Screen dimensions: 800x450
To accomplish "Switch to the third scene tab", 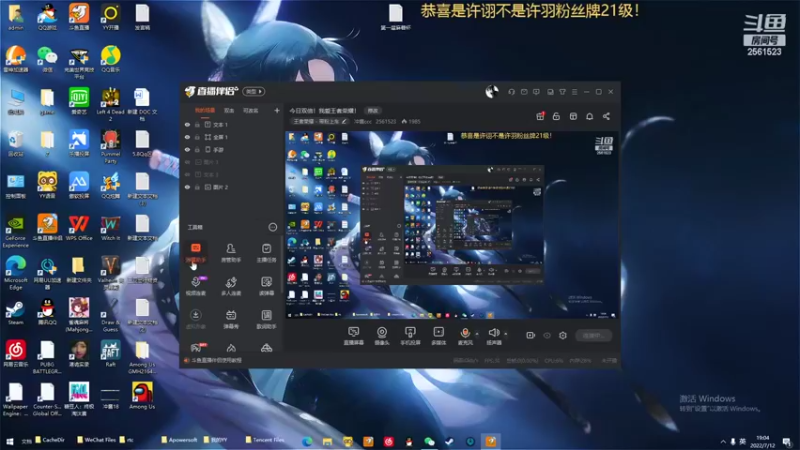I will (250, 110).
